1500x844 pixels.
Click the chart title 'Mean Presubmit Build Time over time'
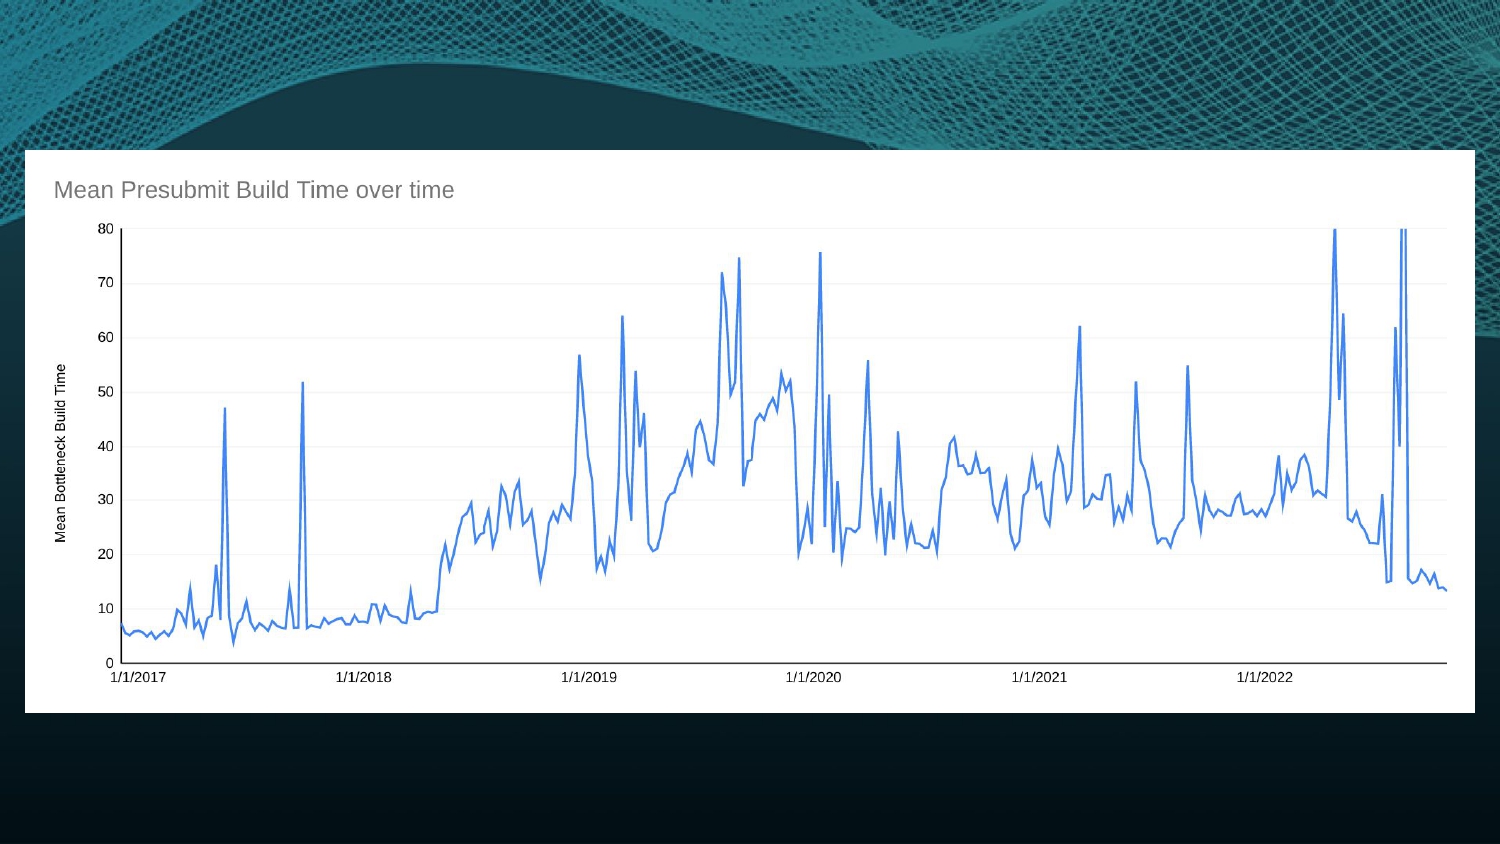[254, 190]
